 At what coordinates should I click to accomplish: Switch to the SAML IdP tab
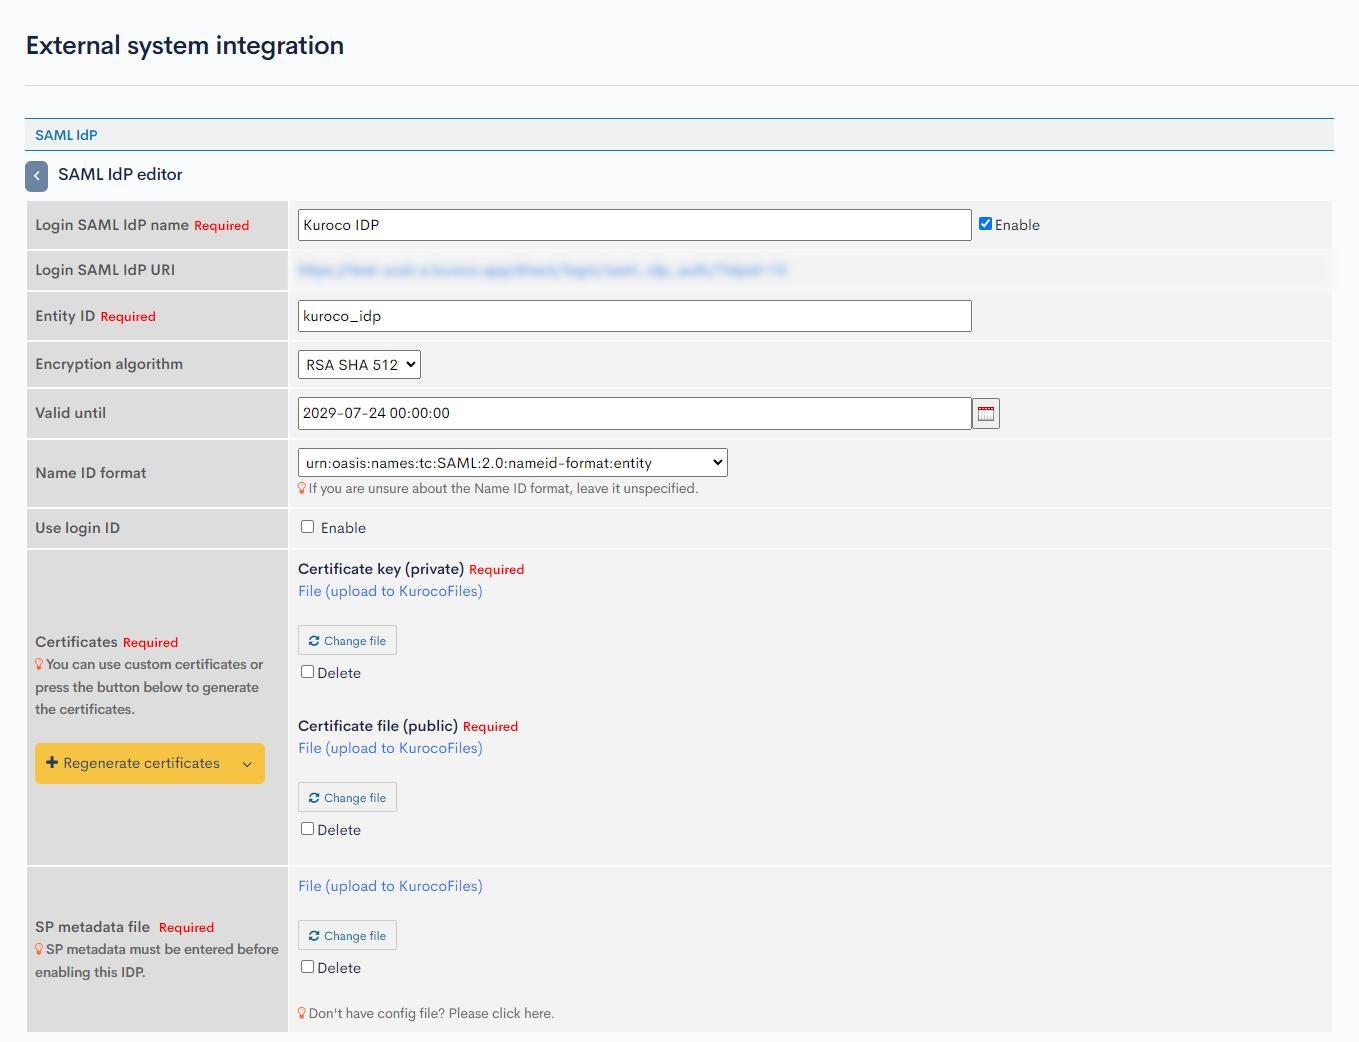(x=66, y=135)
